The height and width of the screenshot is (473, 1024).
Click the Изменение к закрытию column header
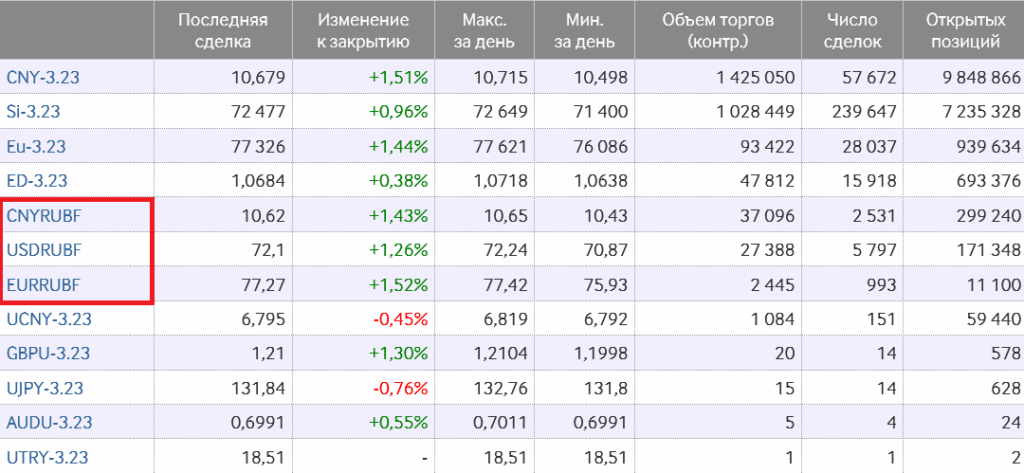point(362,31)
